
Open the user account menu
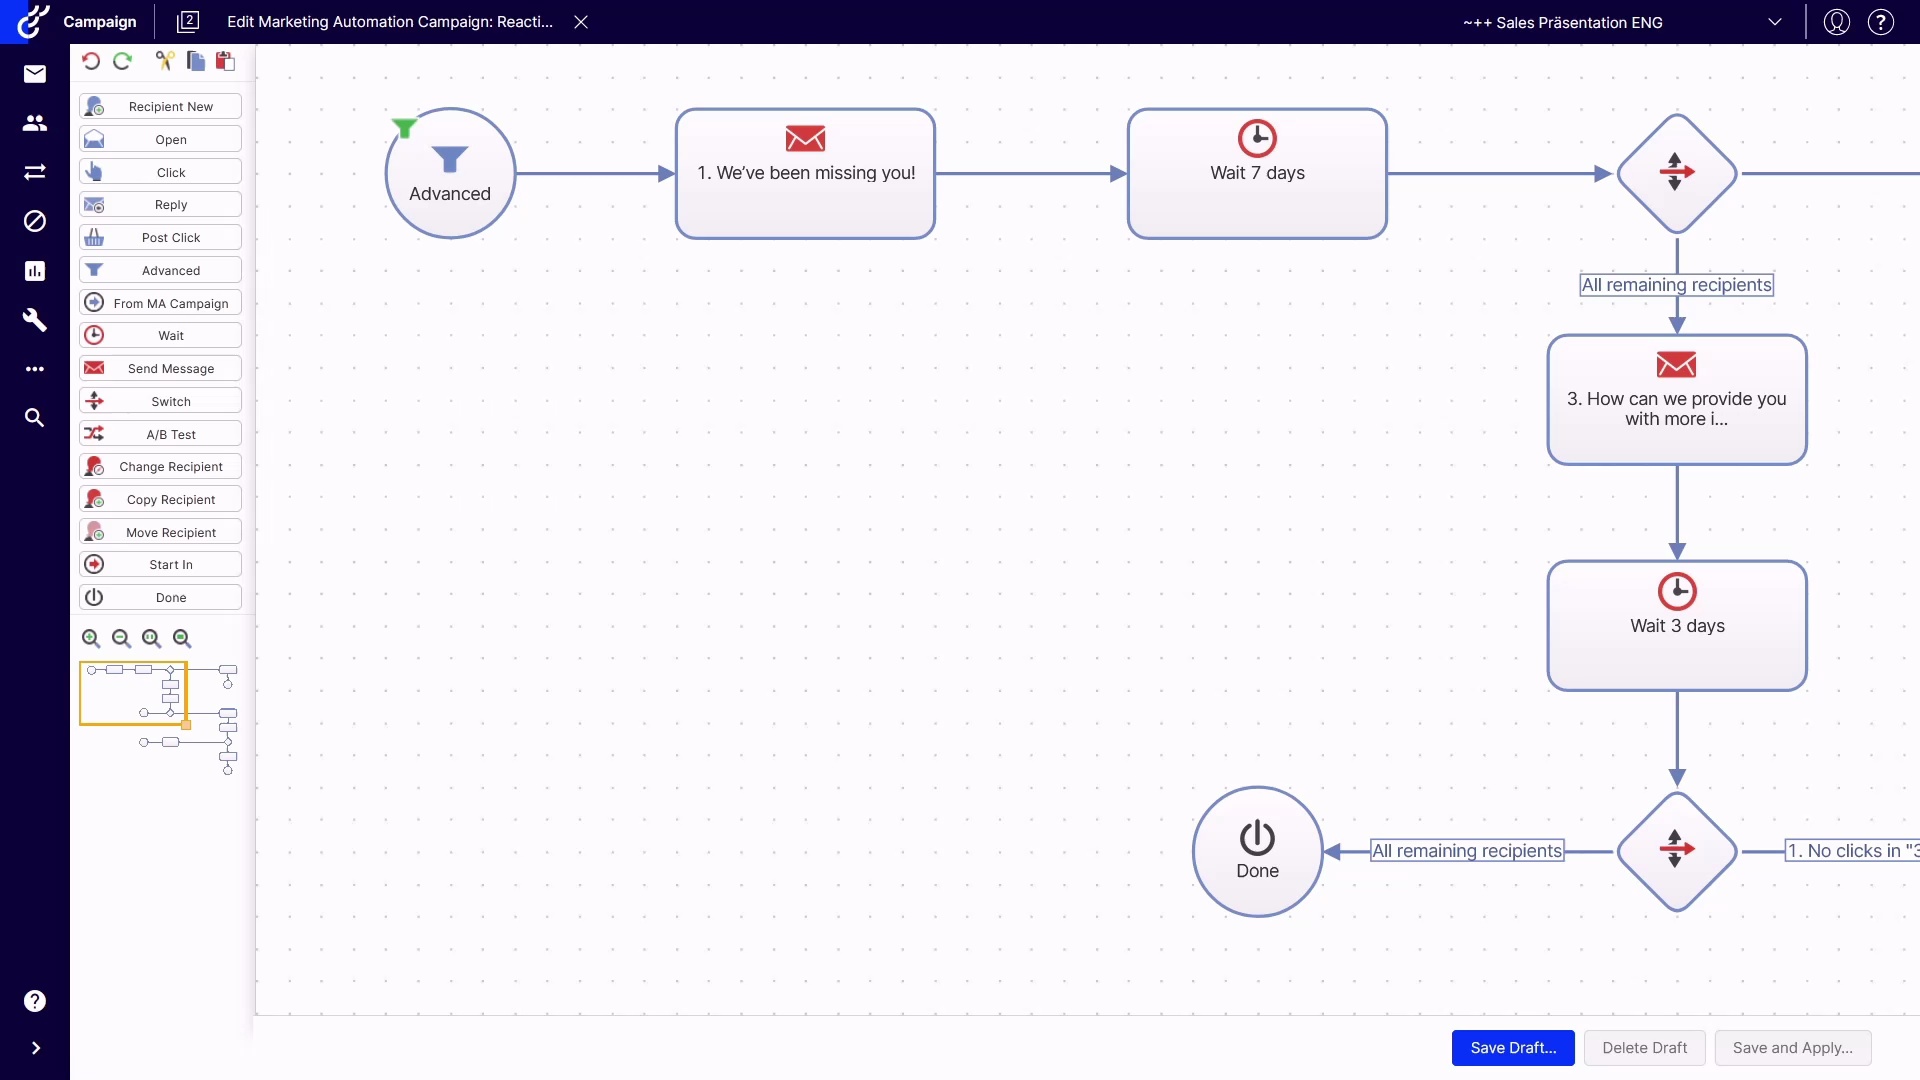(x=1836, y=21)
